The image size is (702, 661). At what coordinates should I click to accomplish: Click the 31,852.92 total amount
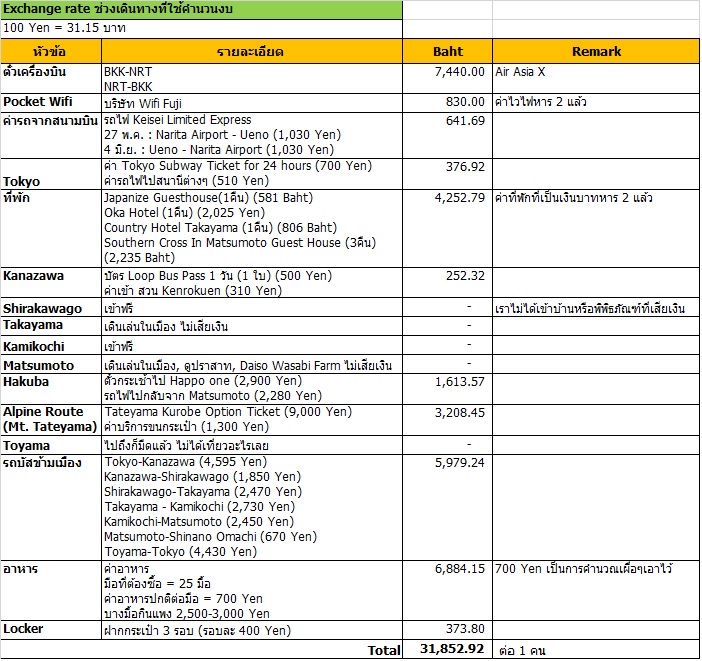[447, 649]
